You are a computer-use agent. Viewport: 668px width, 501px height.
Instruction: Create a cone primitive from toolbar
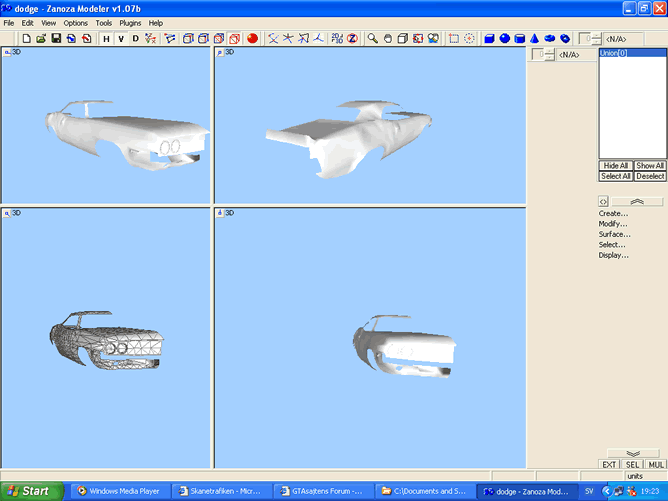tap(535, 38)
